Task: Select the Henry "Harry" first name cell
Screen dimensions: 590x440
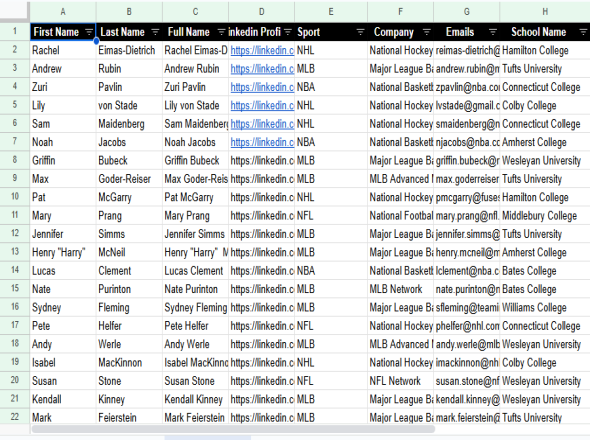Action: coord(63,253)
